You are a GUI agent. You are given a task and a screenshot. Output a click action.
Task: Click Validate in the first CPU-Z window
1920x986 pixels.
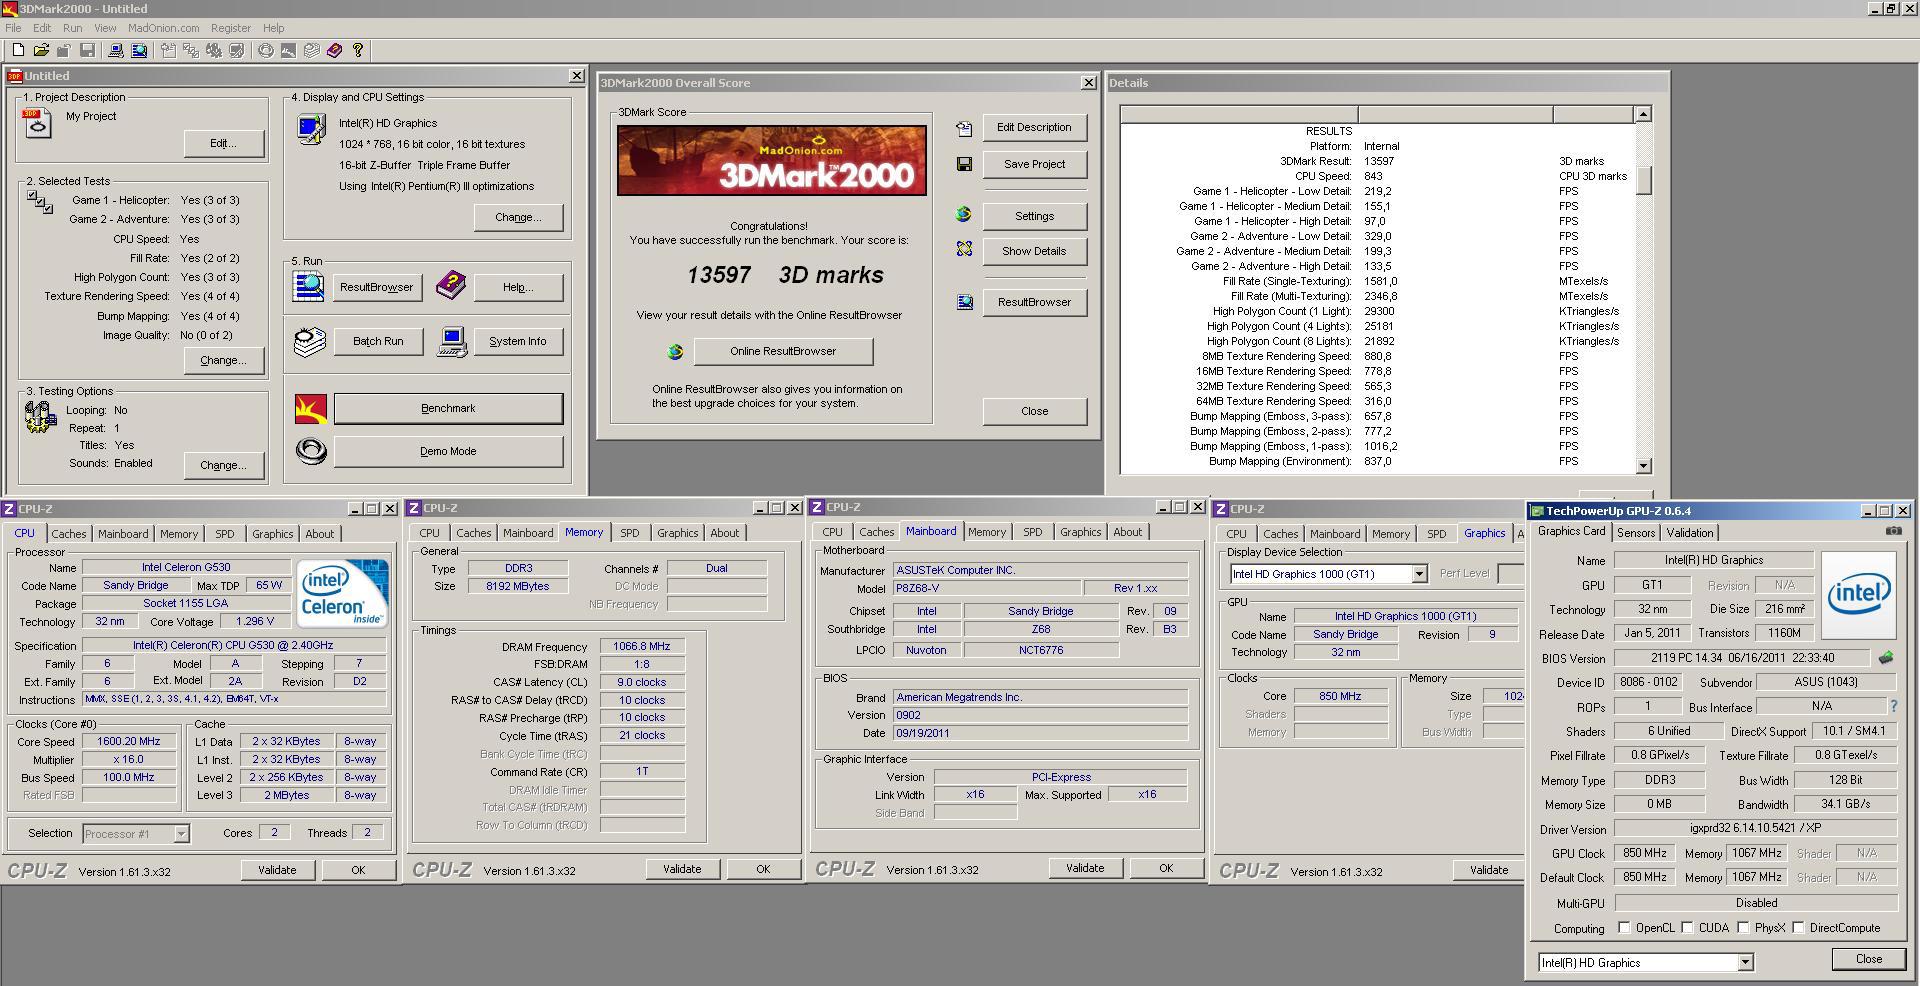click(x=277, y=870)
